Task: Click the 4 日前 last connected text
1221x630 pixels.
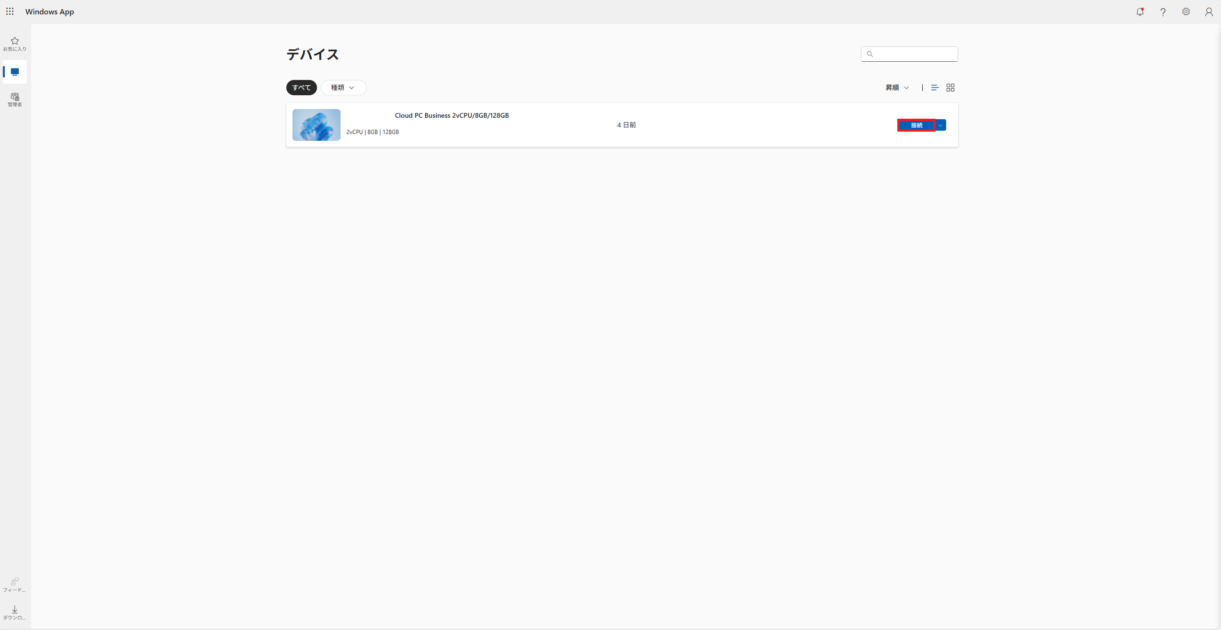Action: click(626, 125)
